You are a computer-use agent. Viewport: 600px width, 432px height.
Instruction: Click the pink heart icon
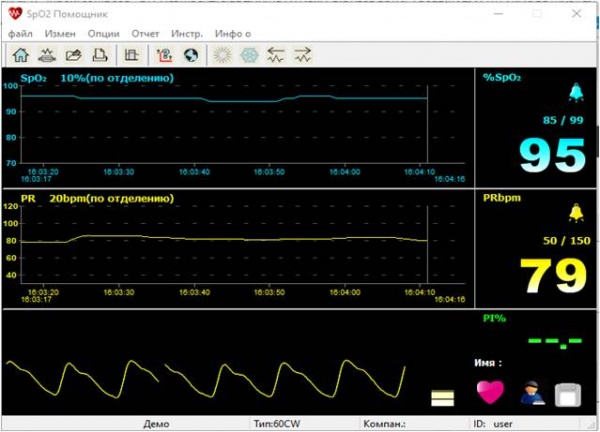click(x=490, y=393)
